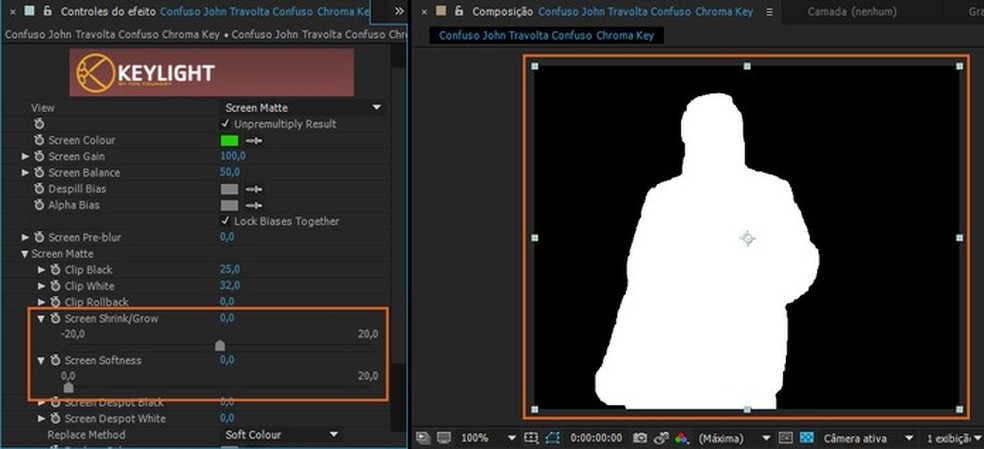Toggle the lock on the Composição panel
Image resolution: width=984 pixels, height=449 pixels.
click(x=457, y=11)
